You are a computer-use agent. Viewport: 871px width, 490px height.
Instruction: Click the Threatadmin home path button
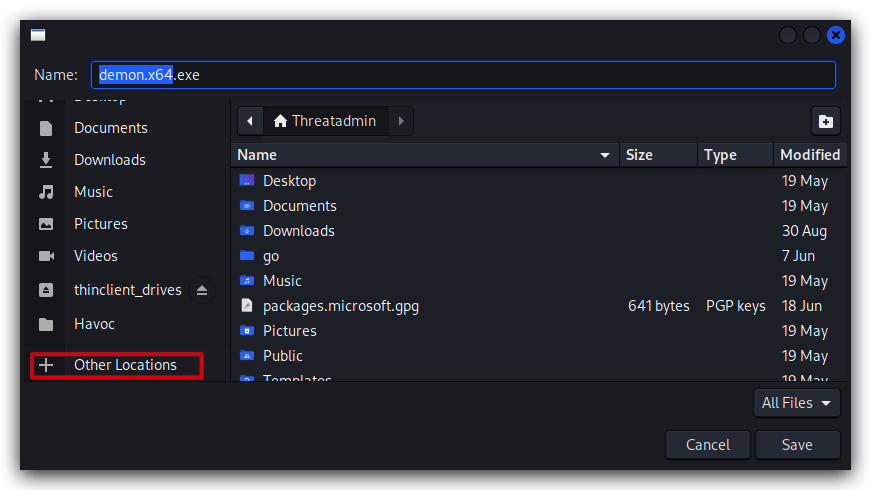coord(326,121)
